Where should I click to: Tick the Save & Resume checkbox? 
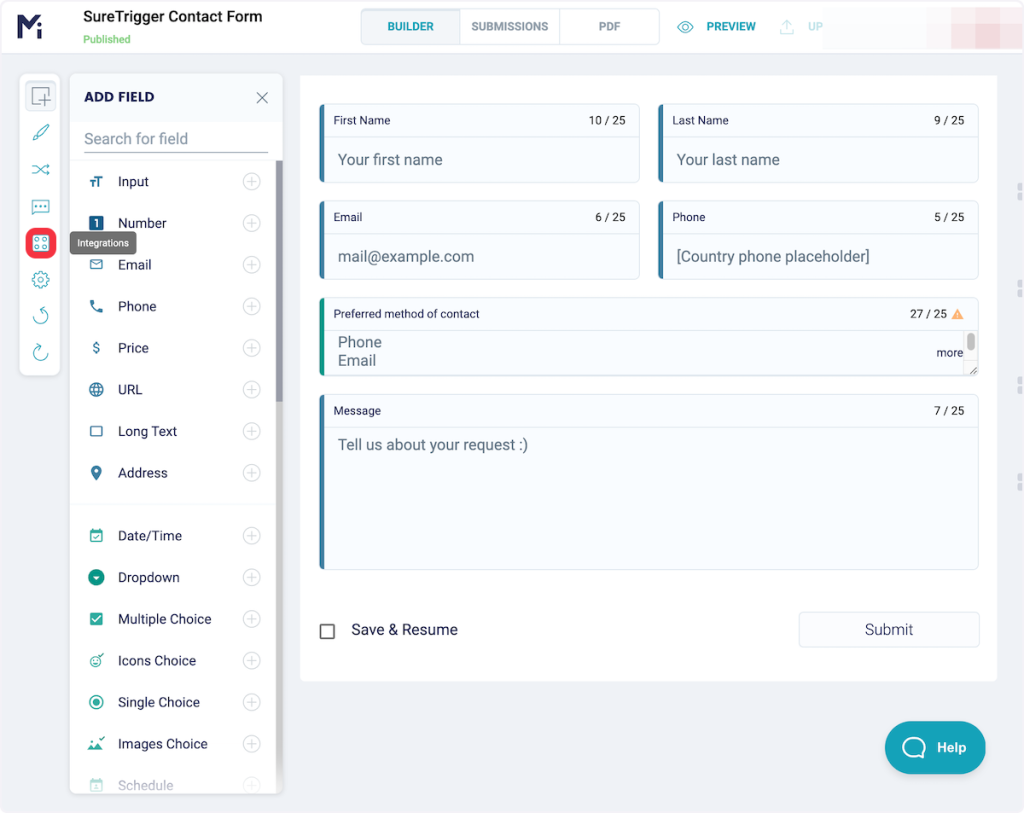327,631
